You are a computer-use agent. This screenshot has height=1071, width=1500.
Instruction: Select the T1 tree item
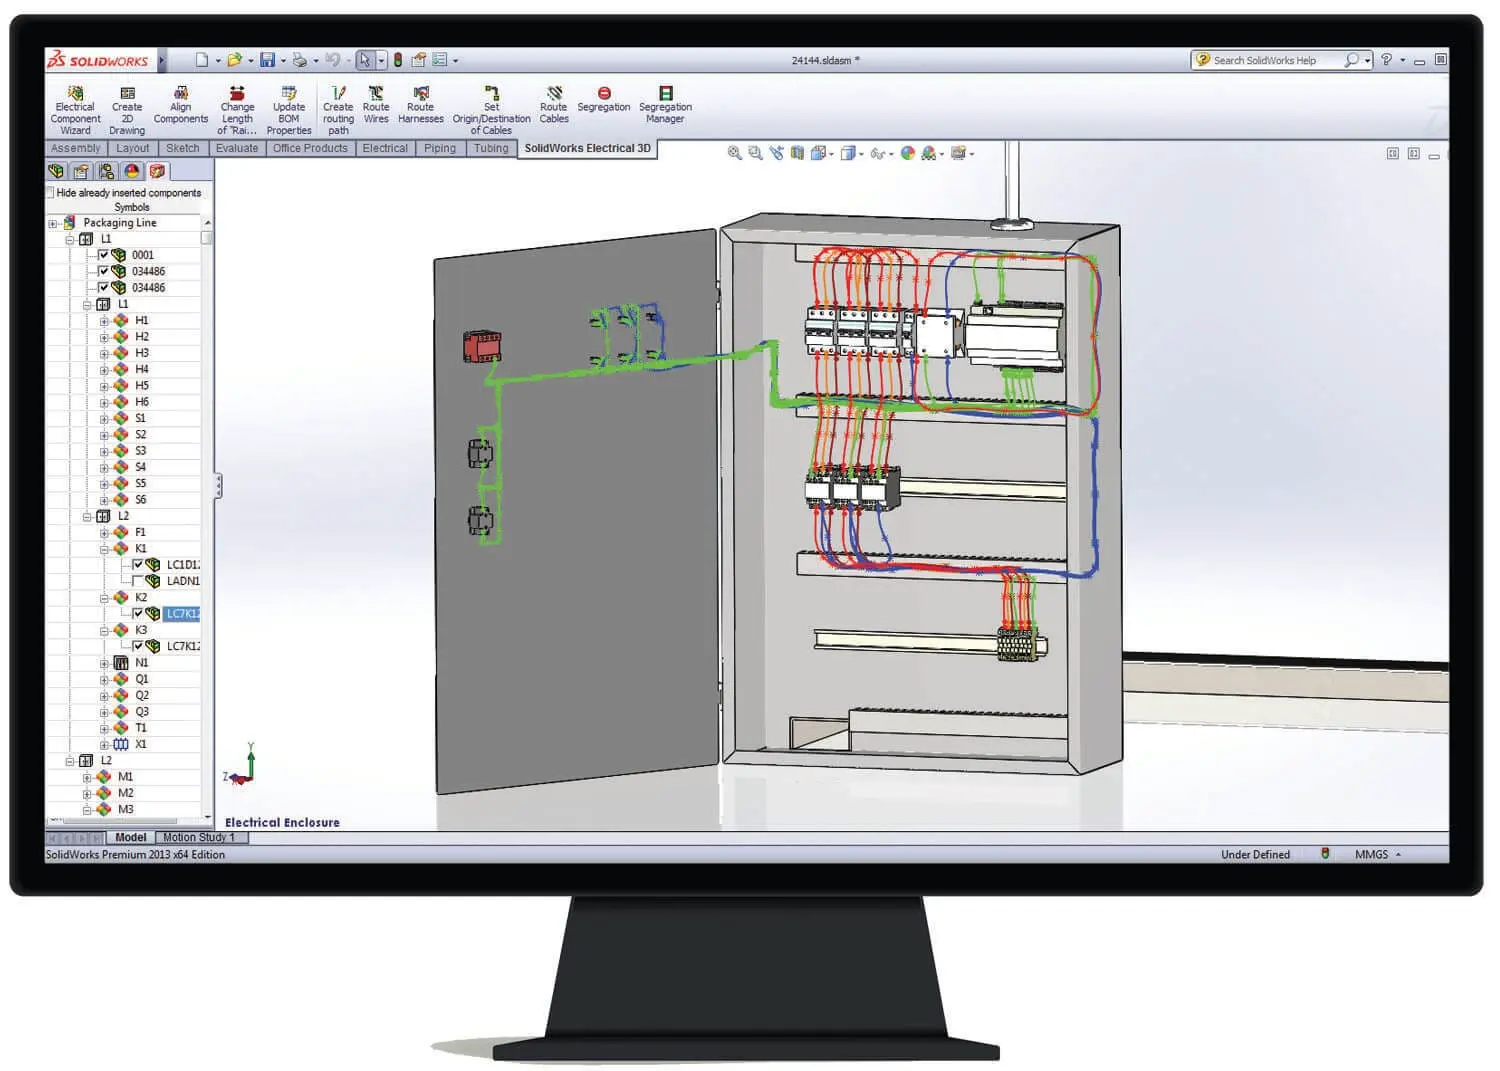click(x=141, y=728)
